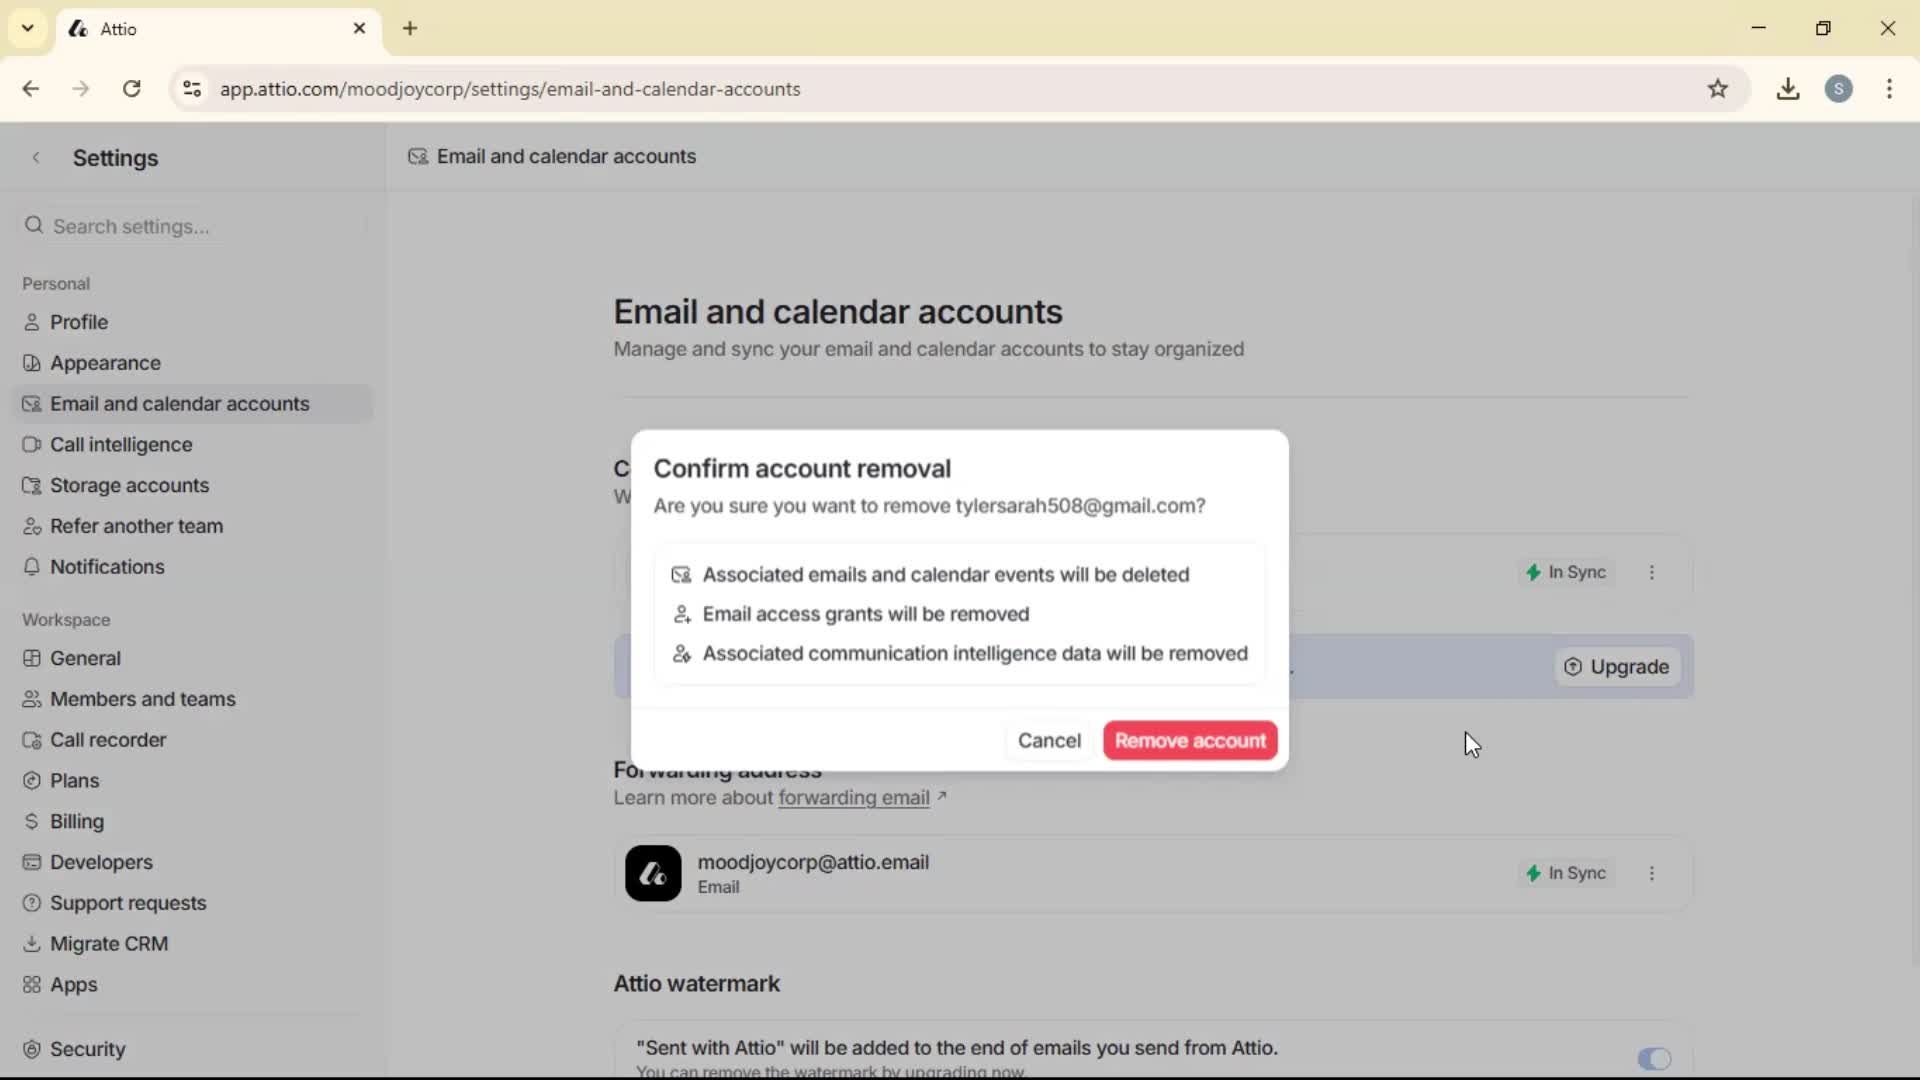Open Storage accounts settings
This screenshot has height=1080, width=1920.
pos(128,485)
